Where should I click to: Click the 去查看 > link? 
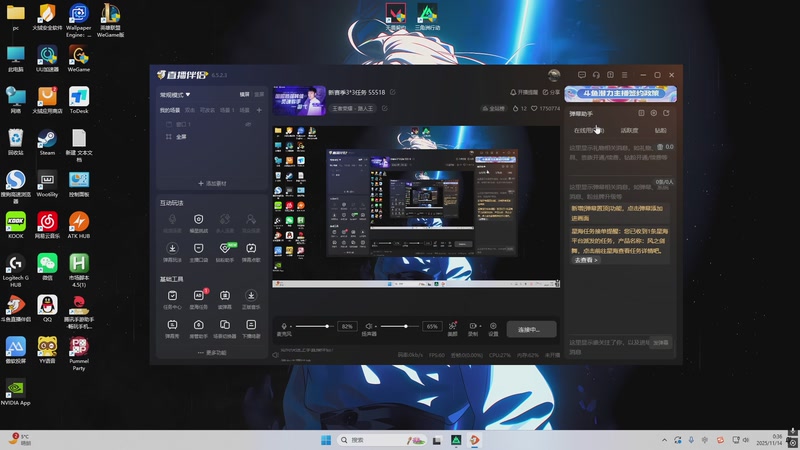[586, 260]
